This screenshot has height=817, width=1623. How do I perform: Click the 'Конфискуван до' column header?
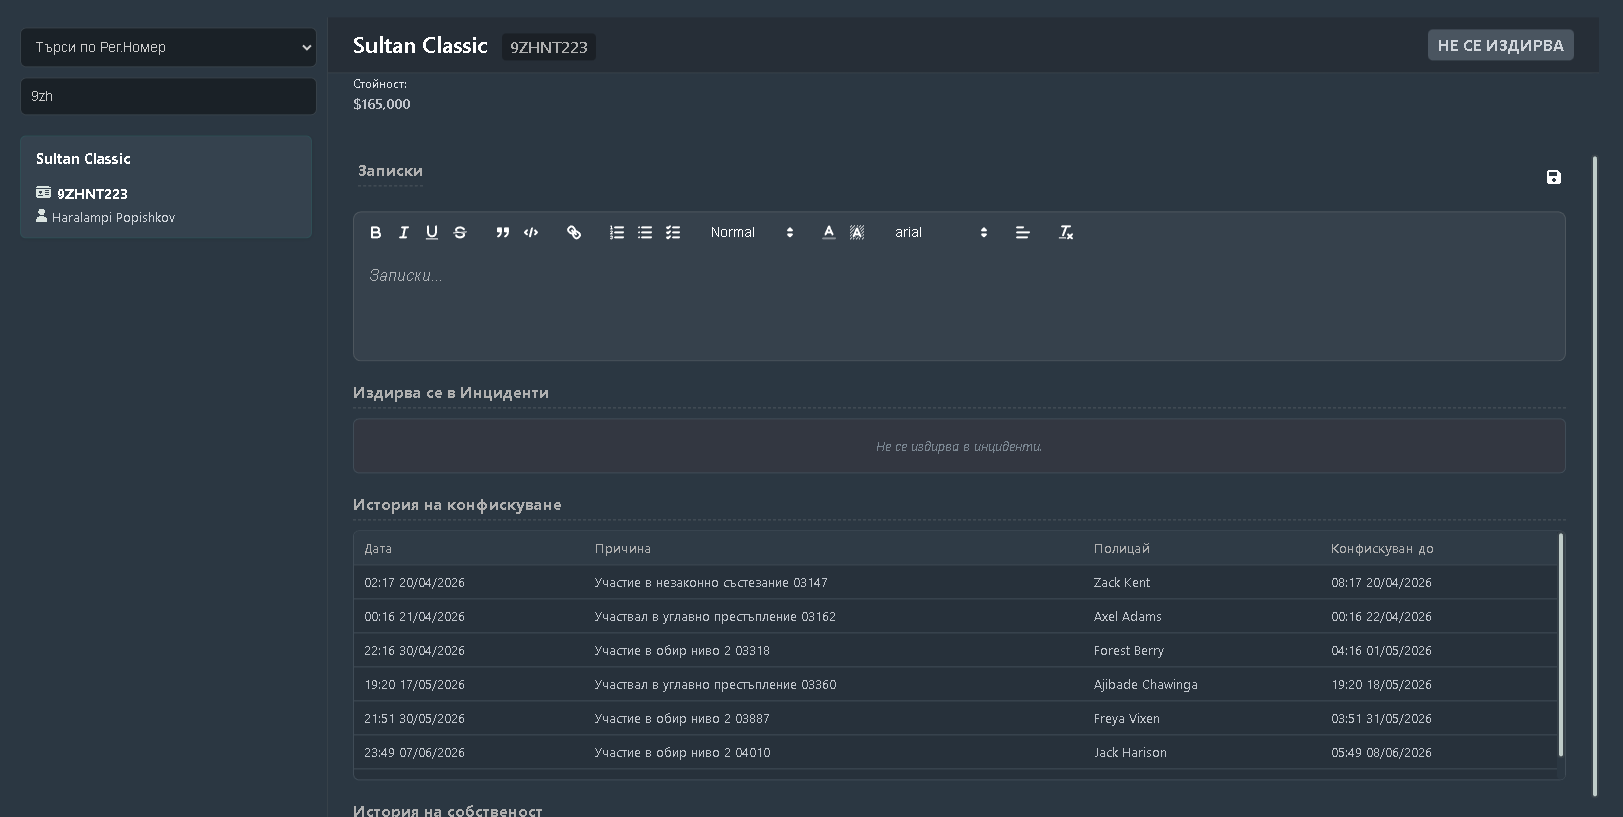[x=1382, y=549]
